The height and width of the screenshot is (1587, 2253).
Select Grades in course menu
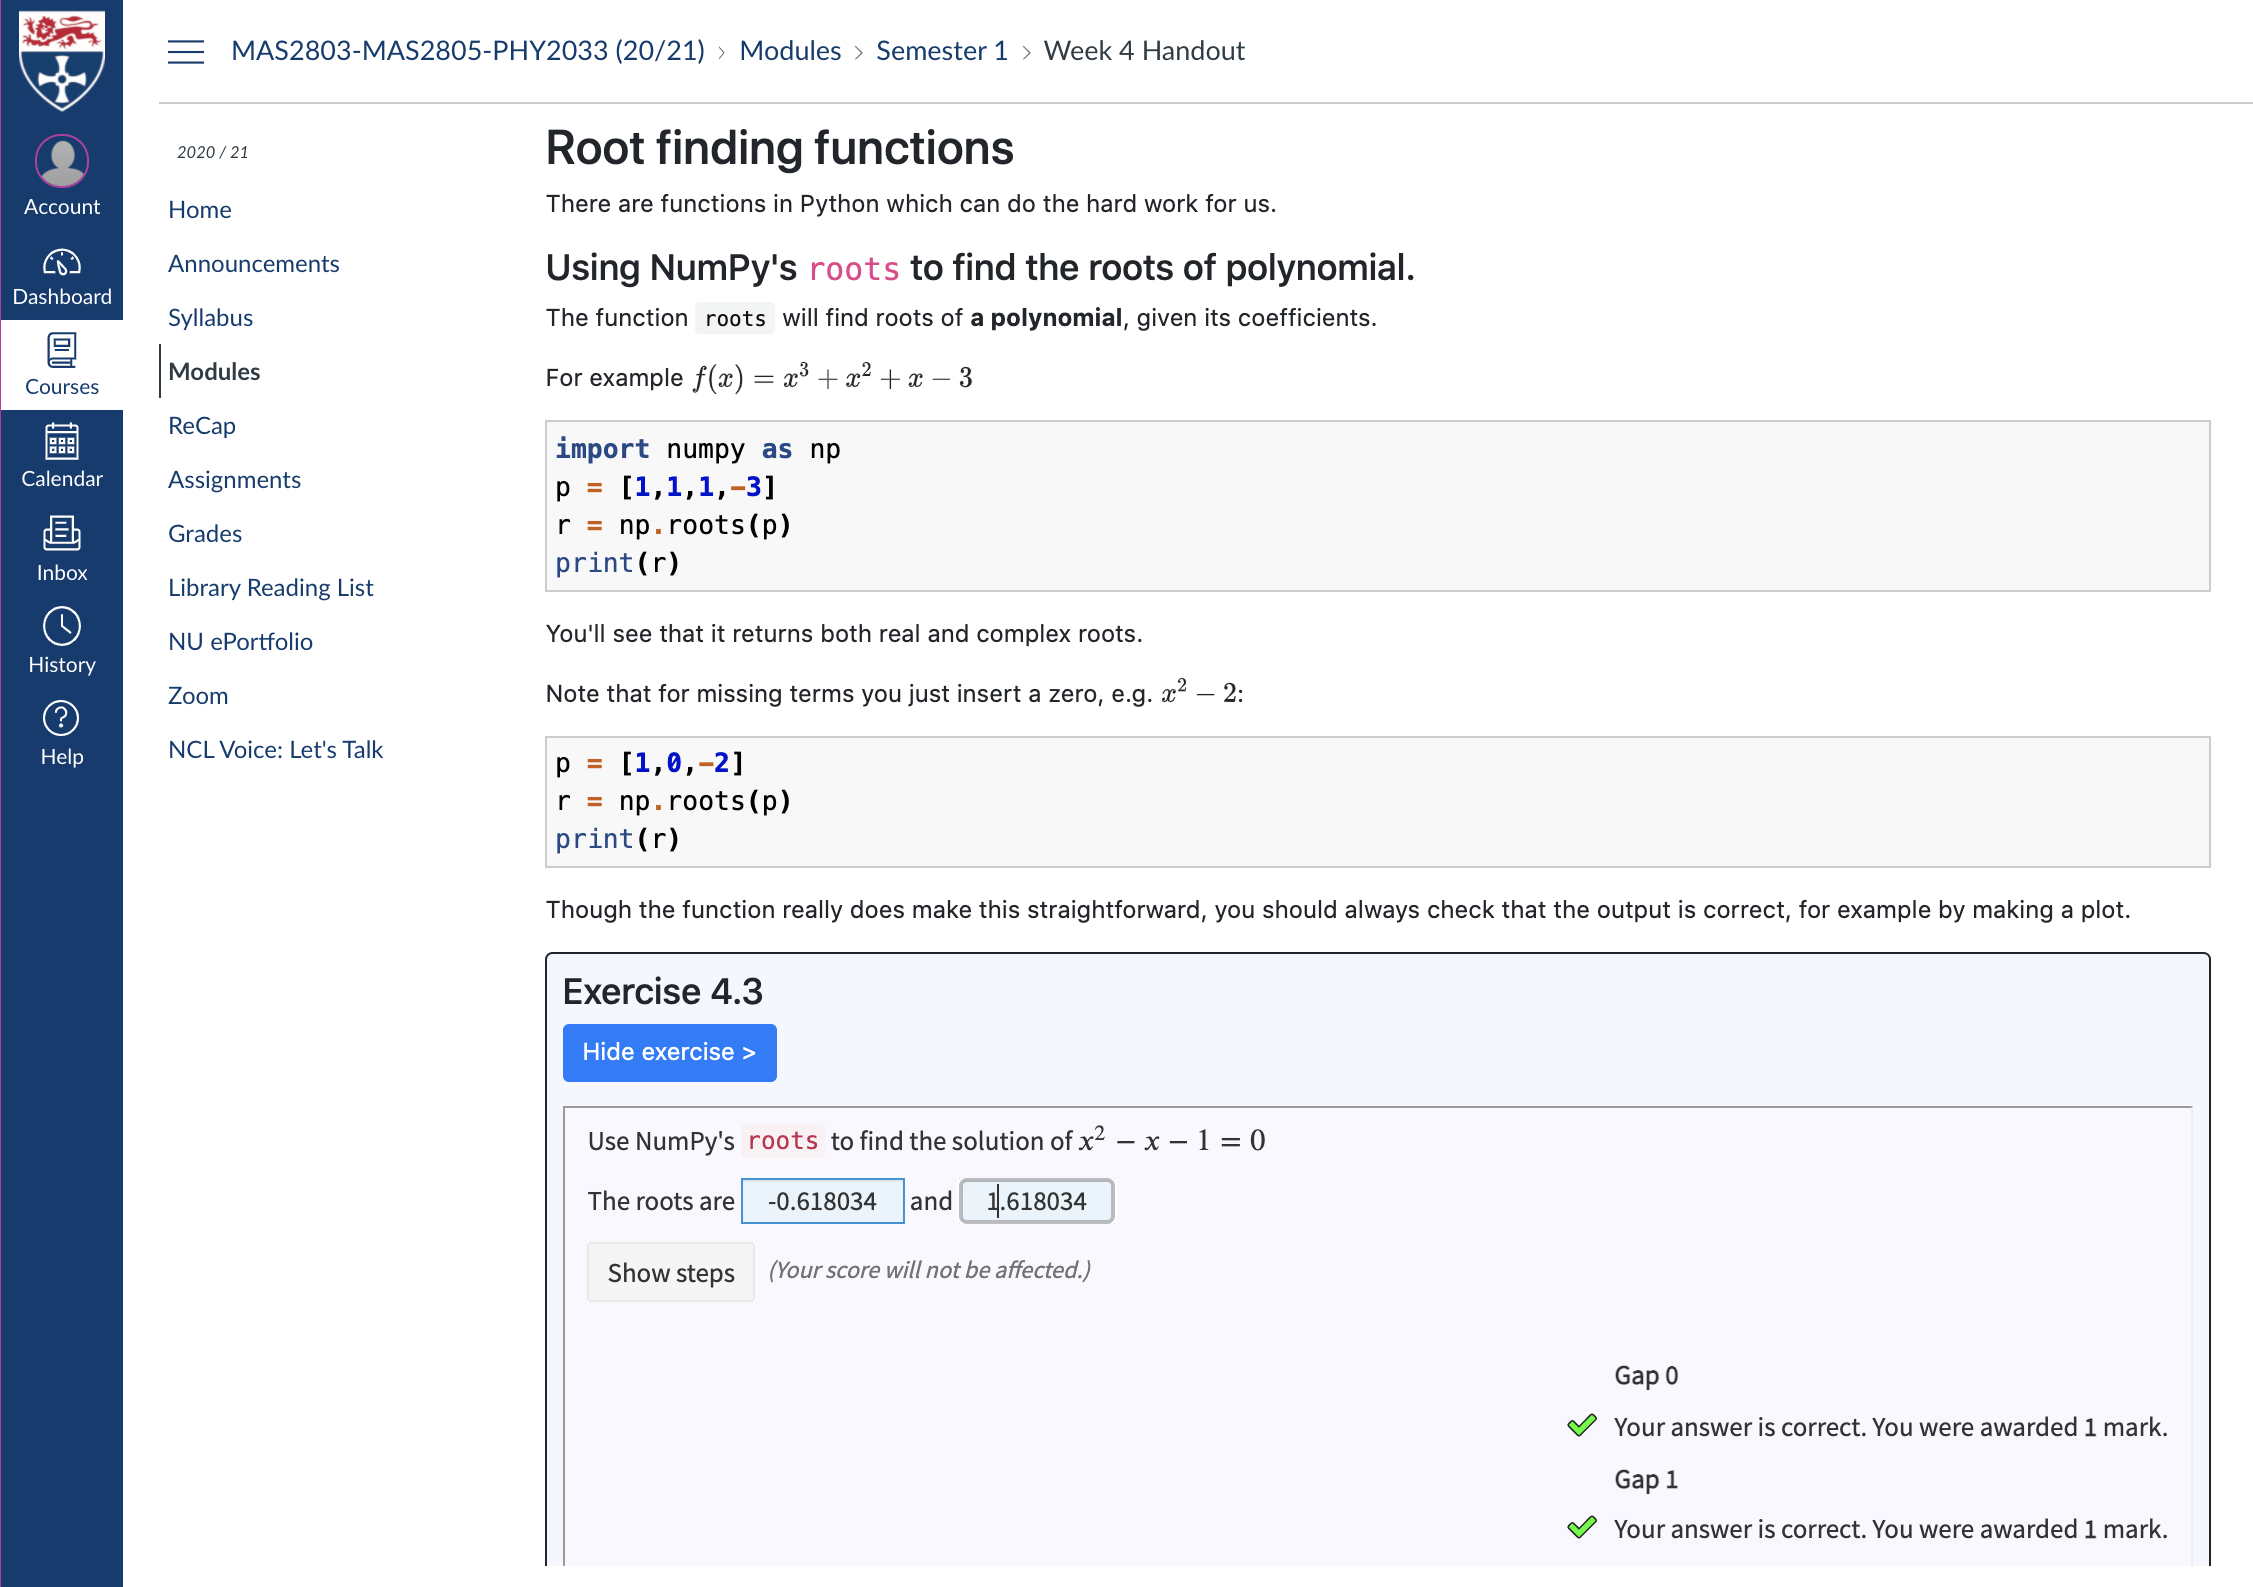click(x=205, y=534)
